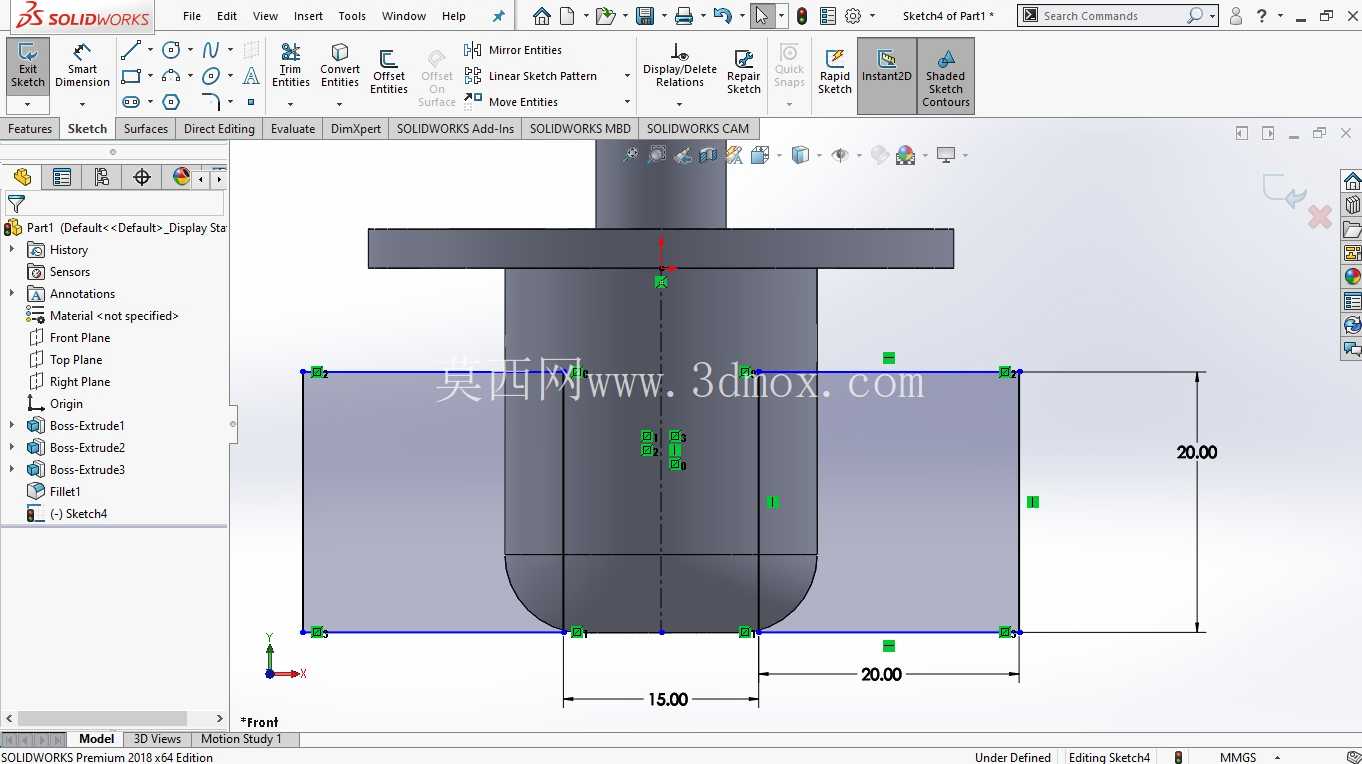Open the DisplayManager tab icon

click(x=181, y=177)
